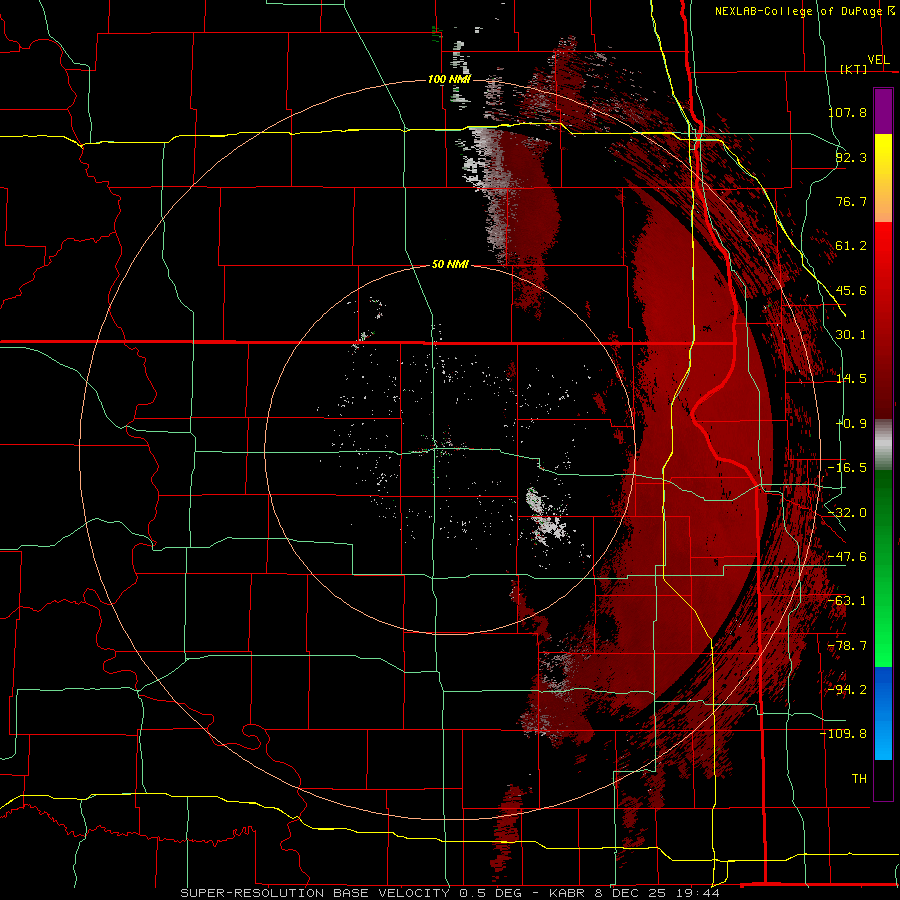Click the -32.0 velocity scale value
This screenshot has width=900, height=900.
tap(847, 513)
